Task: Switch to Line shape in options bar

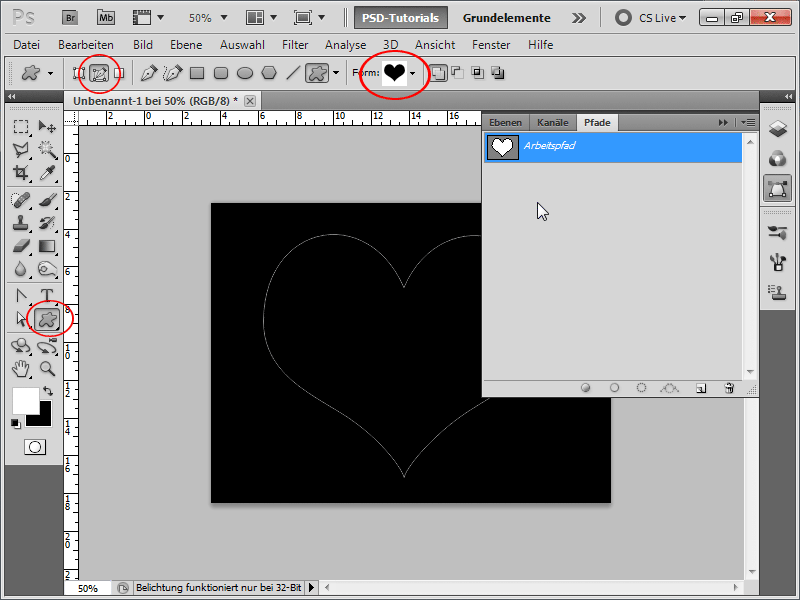Action: 293,73
